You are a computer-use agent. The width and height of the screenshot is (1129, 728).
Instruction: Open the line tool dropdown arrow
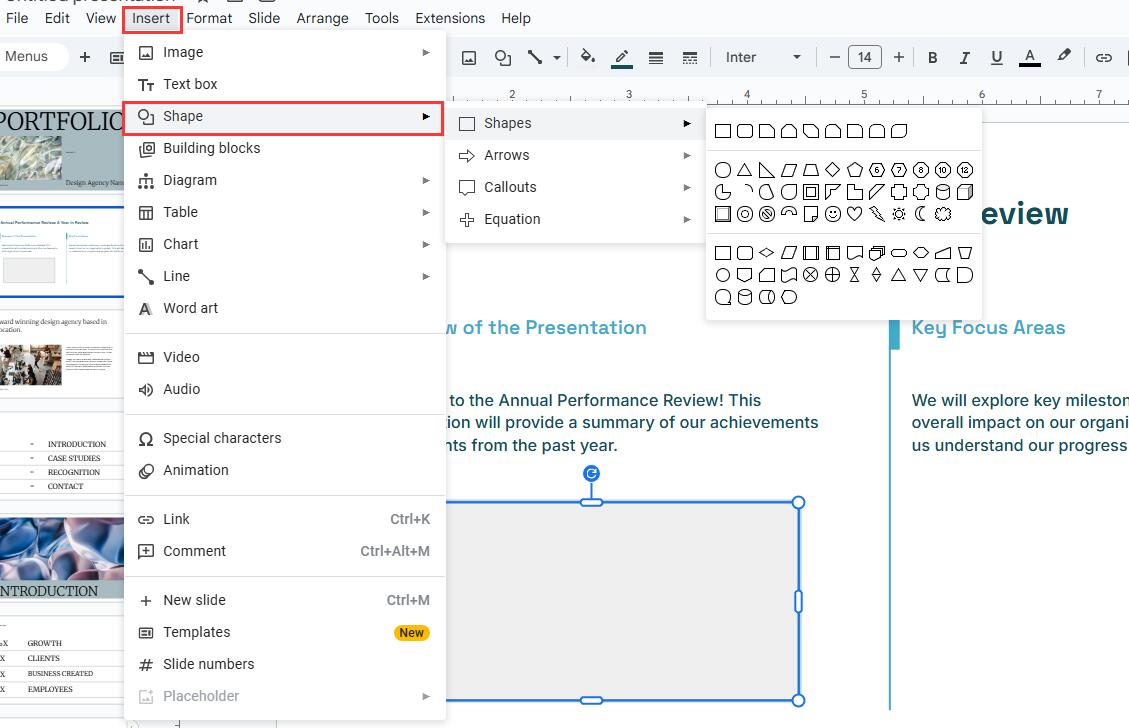tap(557, 58)
